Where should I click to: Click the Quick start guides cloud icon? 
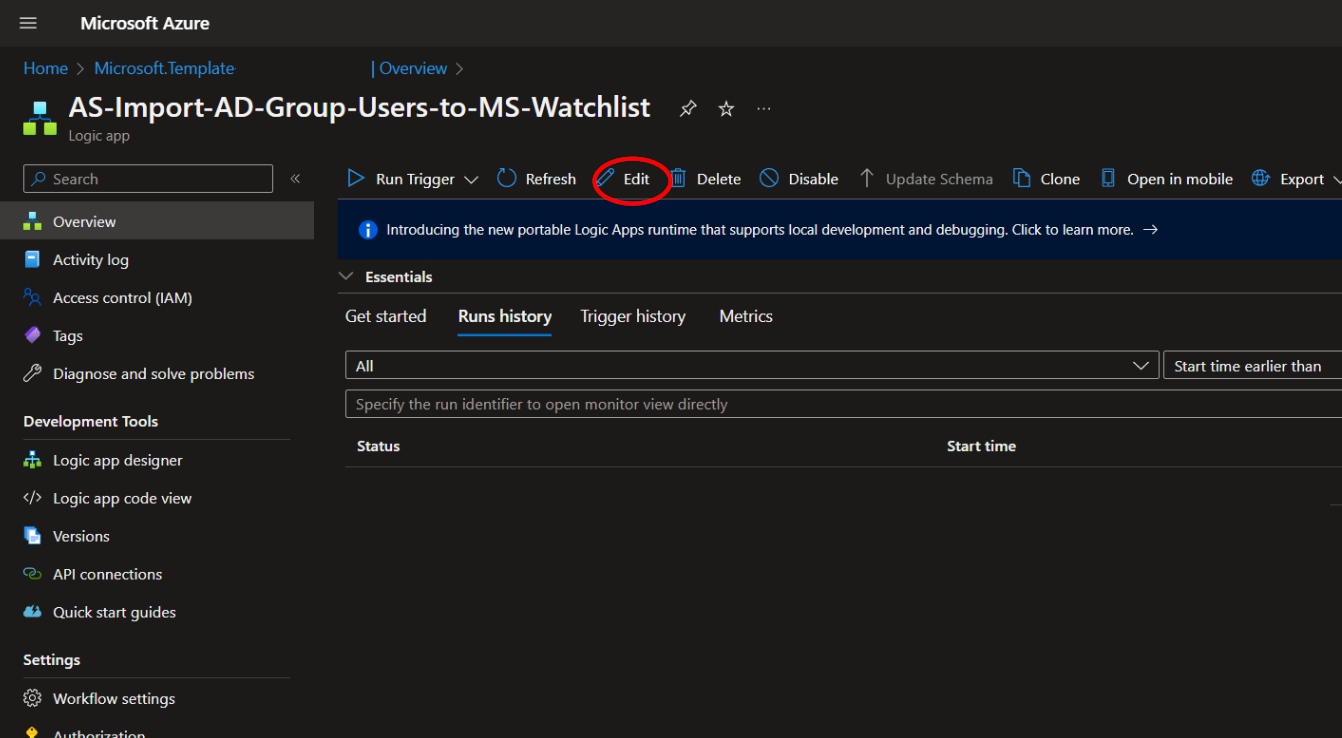click(33, 612)
